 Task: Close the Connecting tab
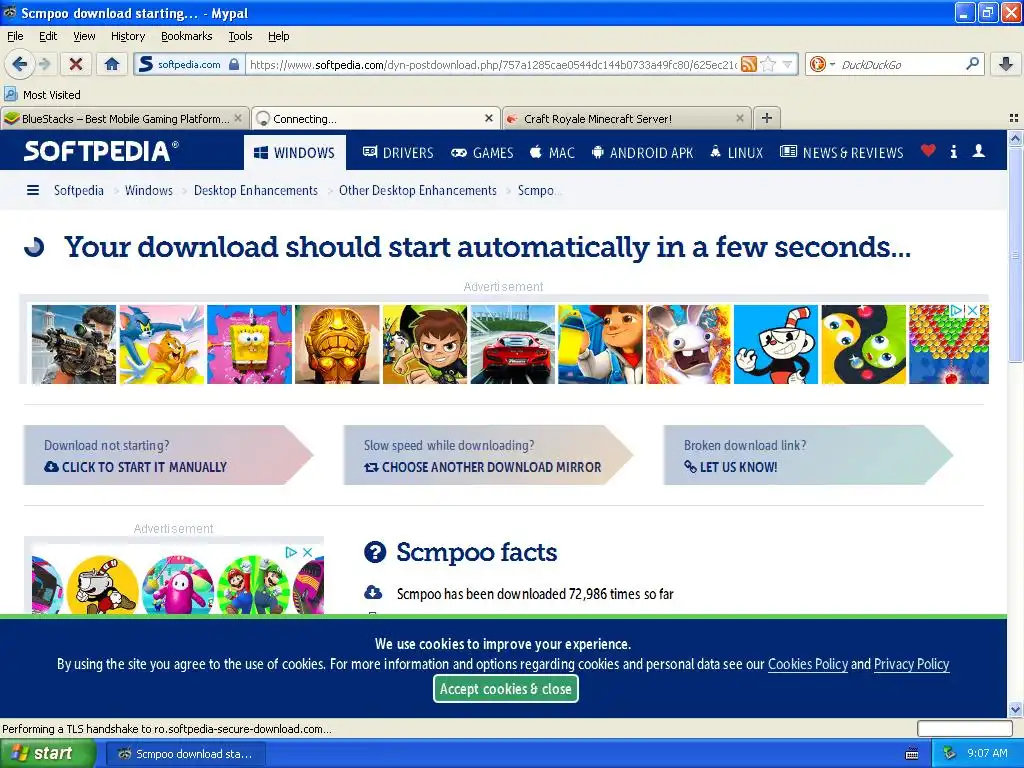point(488,118)
